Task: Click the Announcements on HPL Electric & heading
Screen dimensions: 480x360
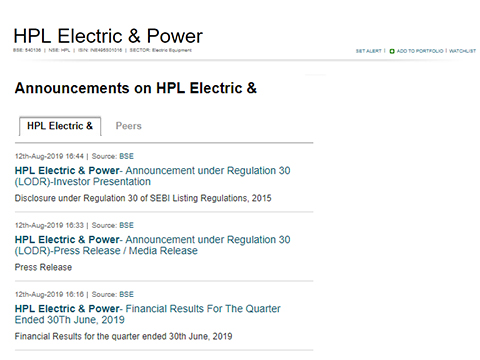Action: 136,88
